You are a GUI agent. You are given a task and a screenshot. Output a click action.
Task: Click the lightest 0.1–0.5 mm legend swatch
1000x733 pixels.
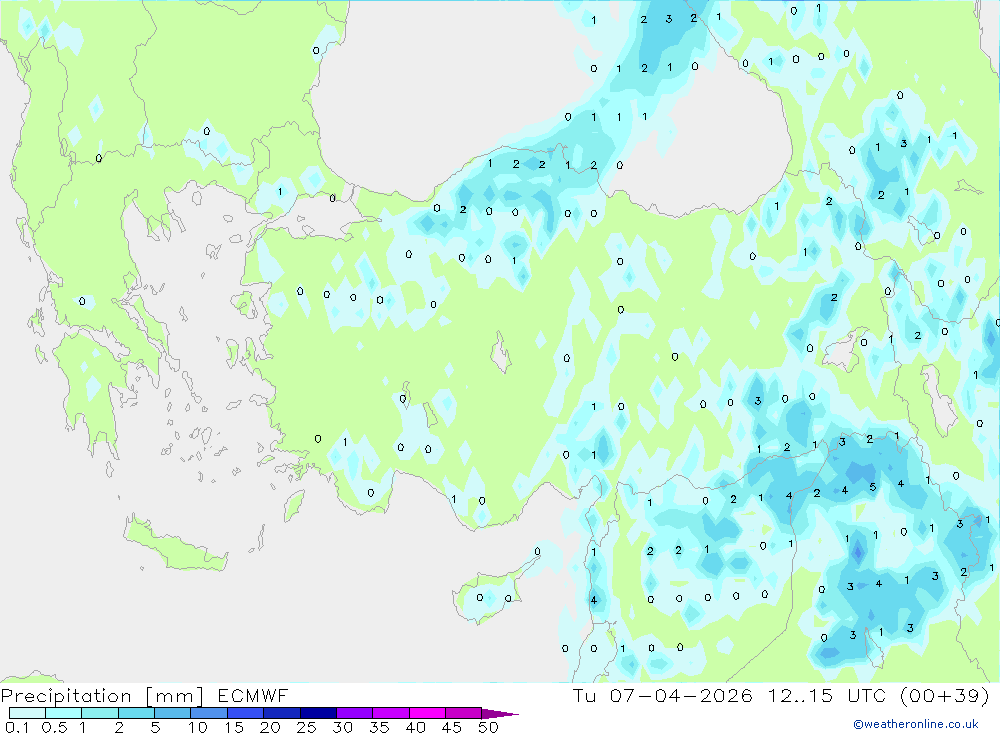pos(27,713)
